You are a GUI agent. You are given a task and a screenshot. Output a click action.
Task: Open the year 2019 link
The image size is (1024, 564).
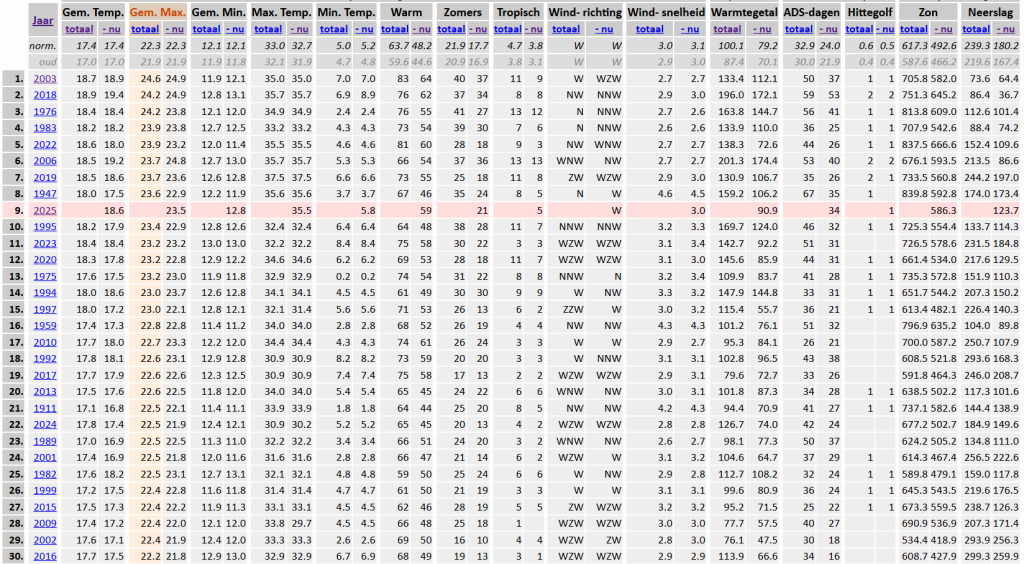(45, 177)
